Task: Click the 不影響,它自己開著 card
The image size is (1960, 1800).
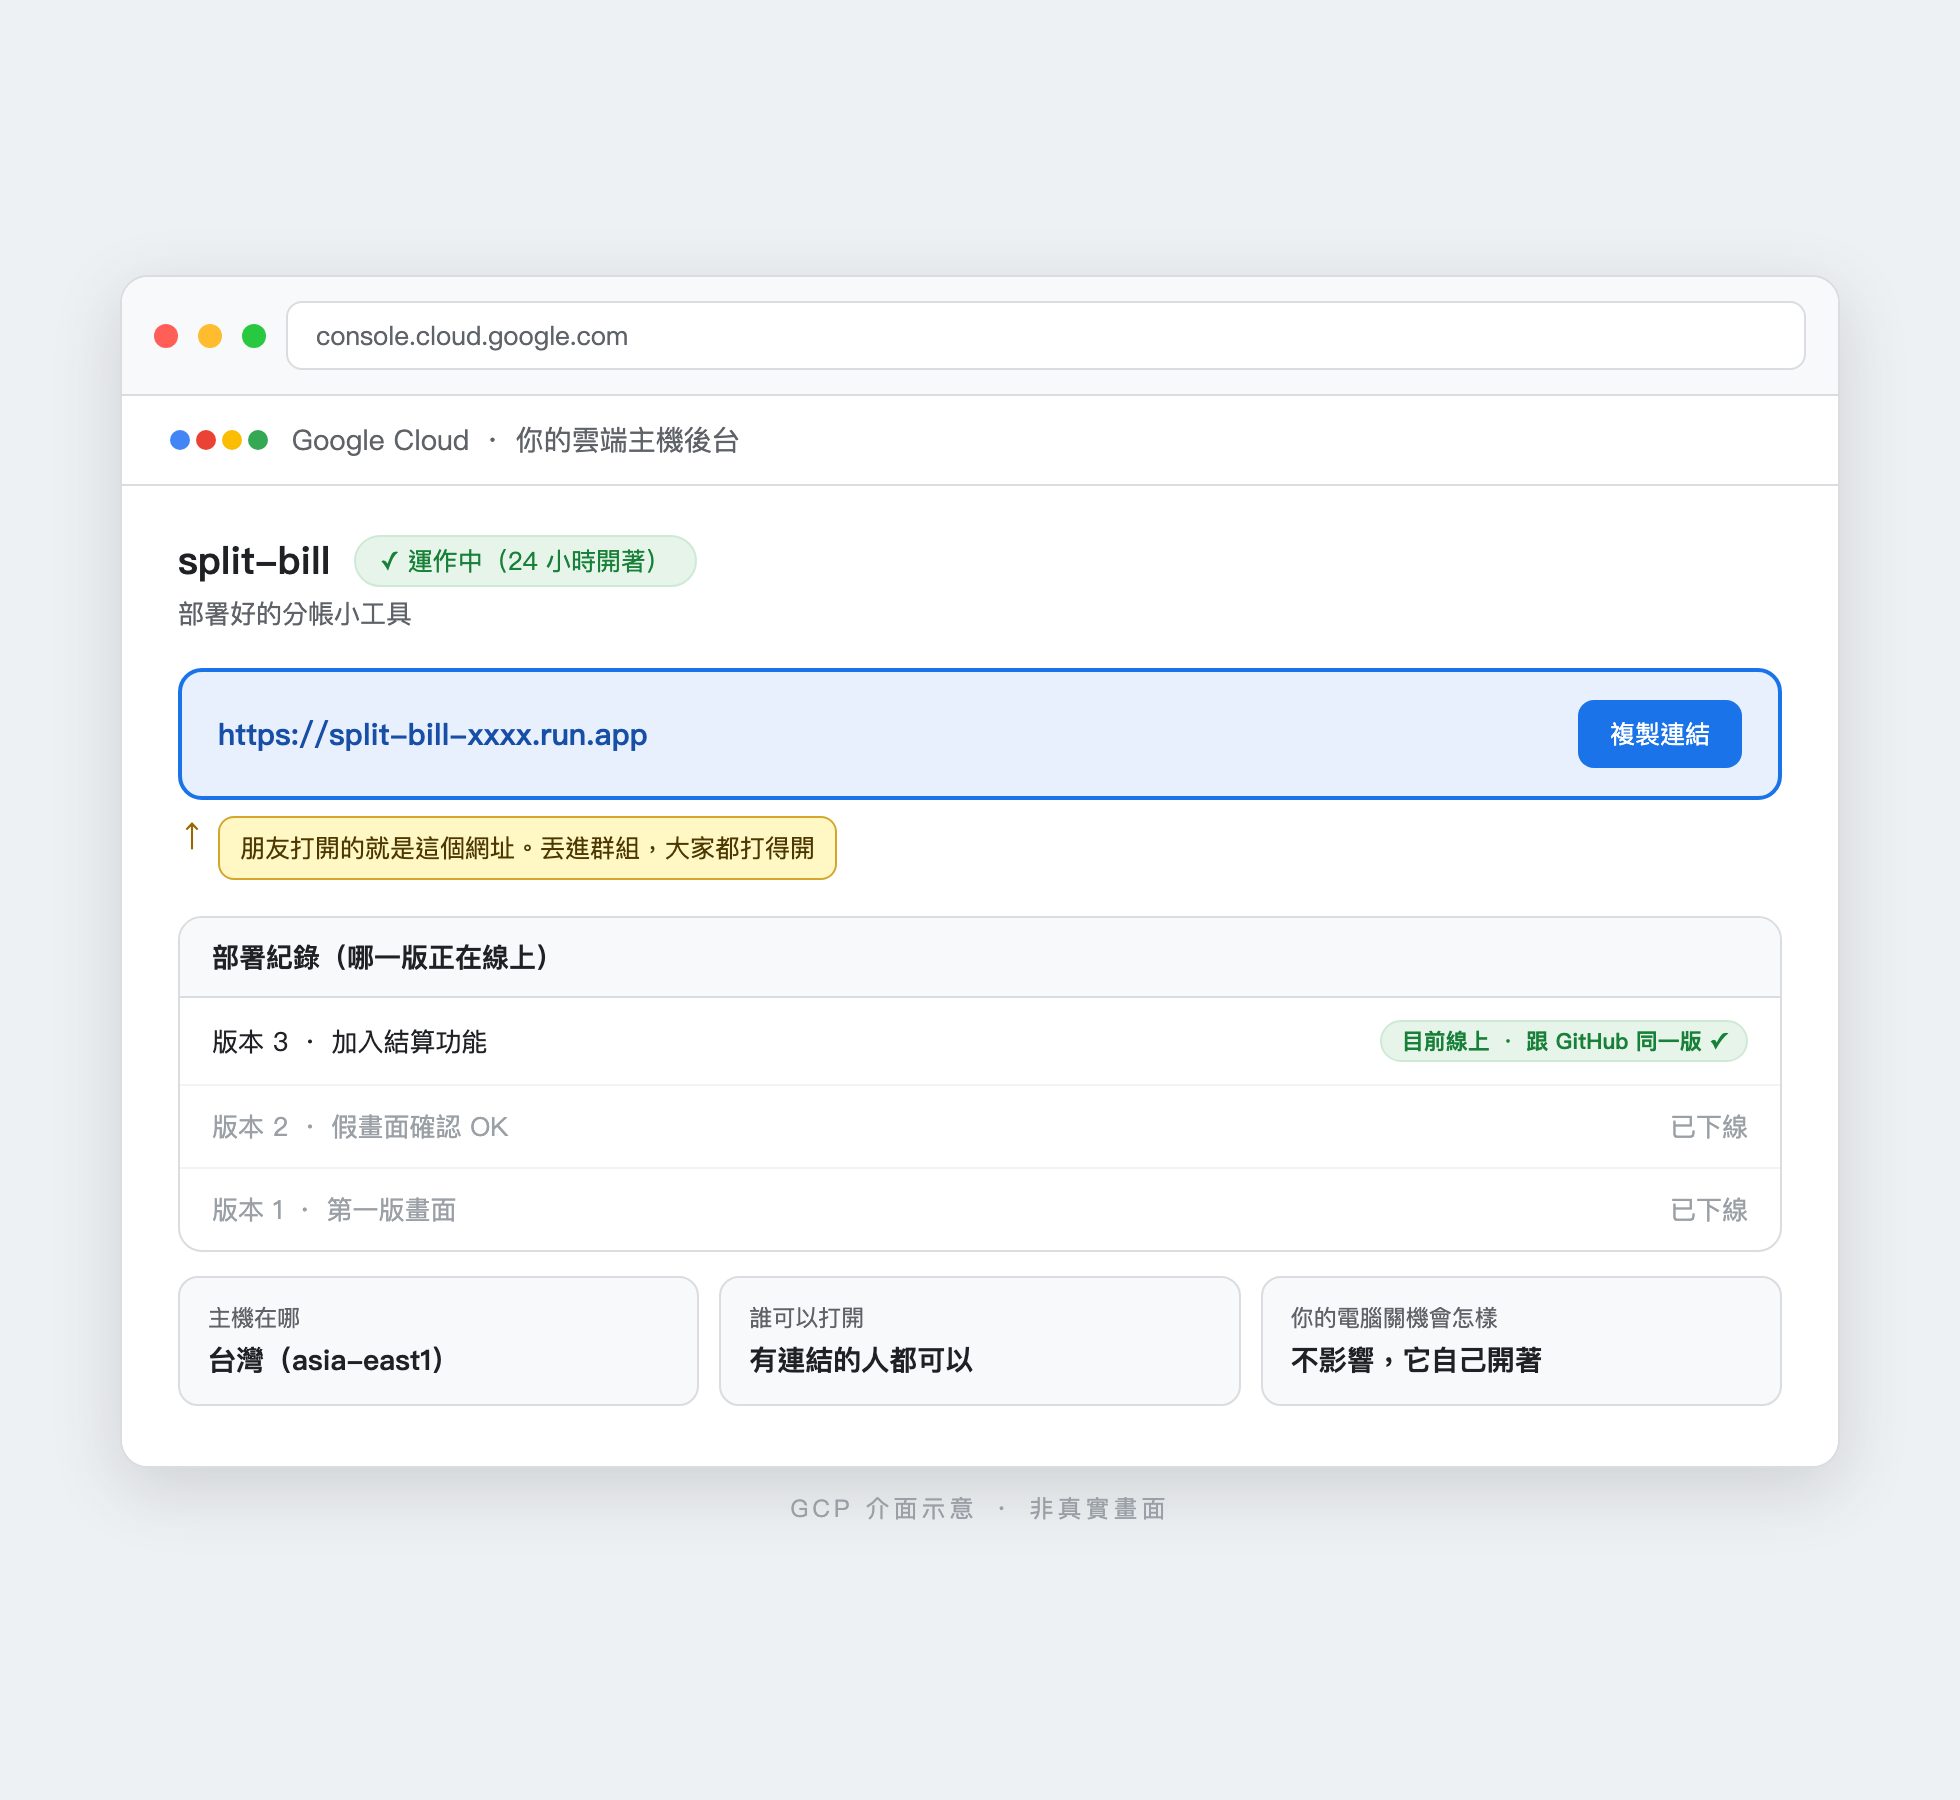Action: pos(1521,1341)
